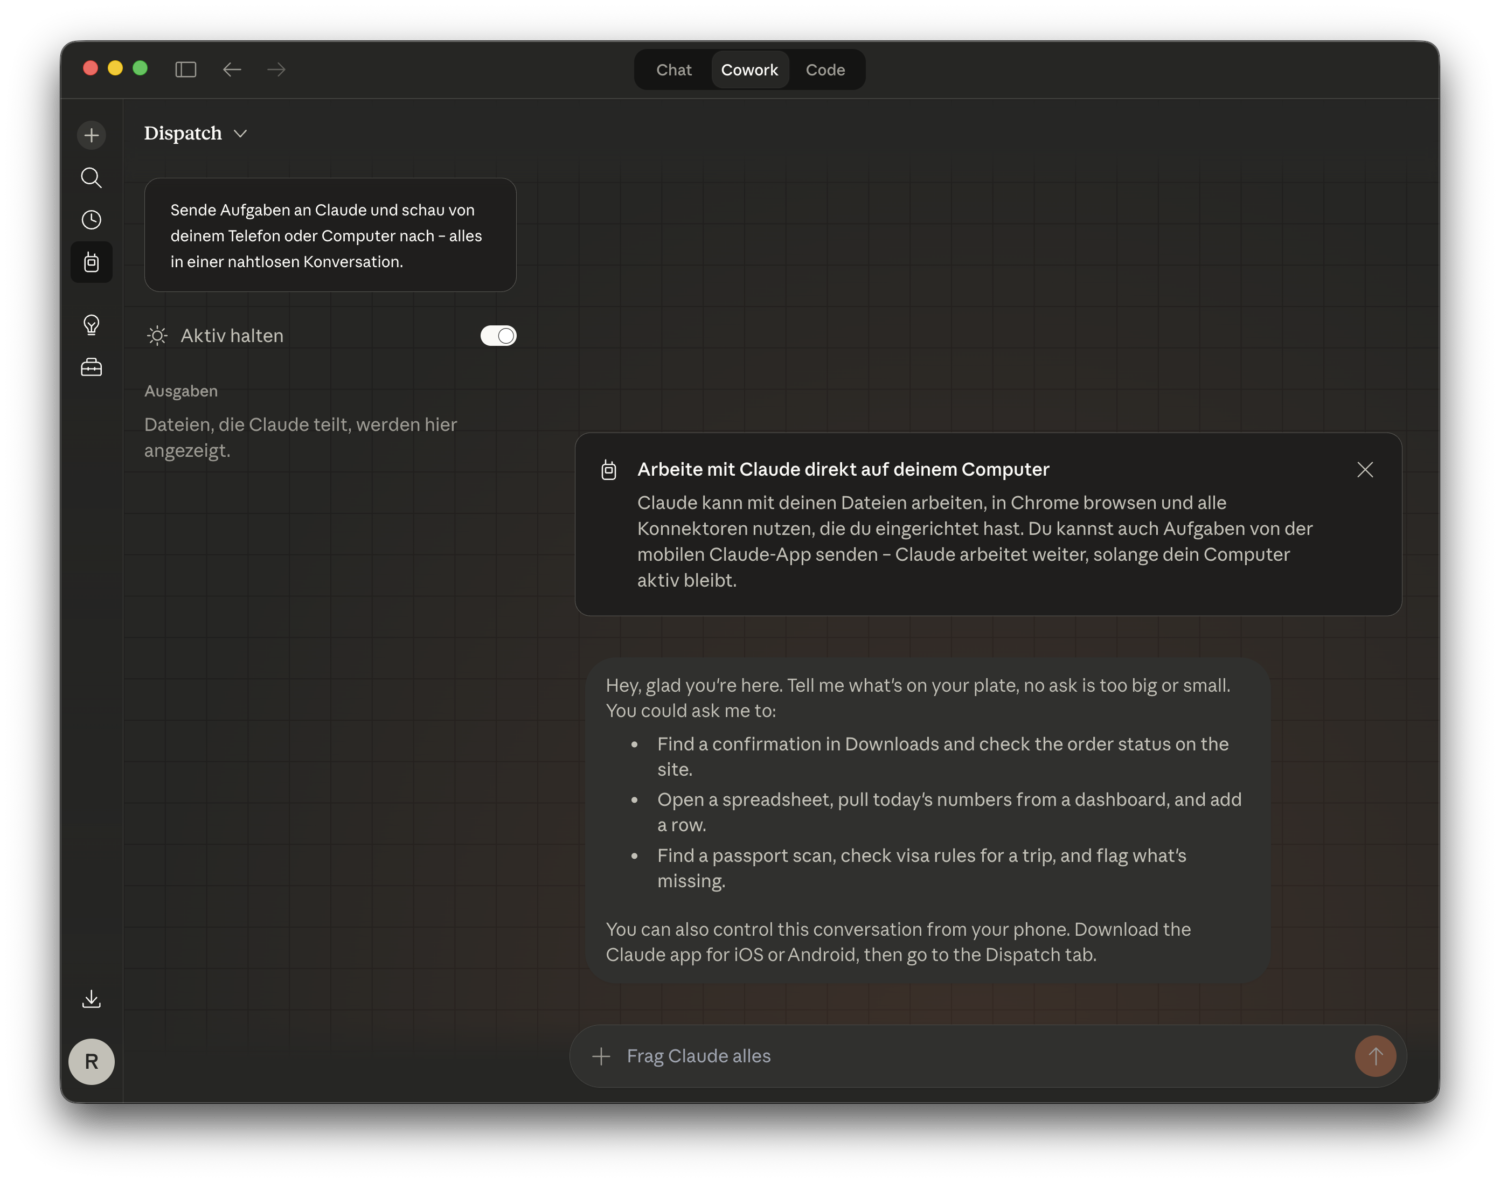Disable the Aktiv halten switch

tap(498, 336)
